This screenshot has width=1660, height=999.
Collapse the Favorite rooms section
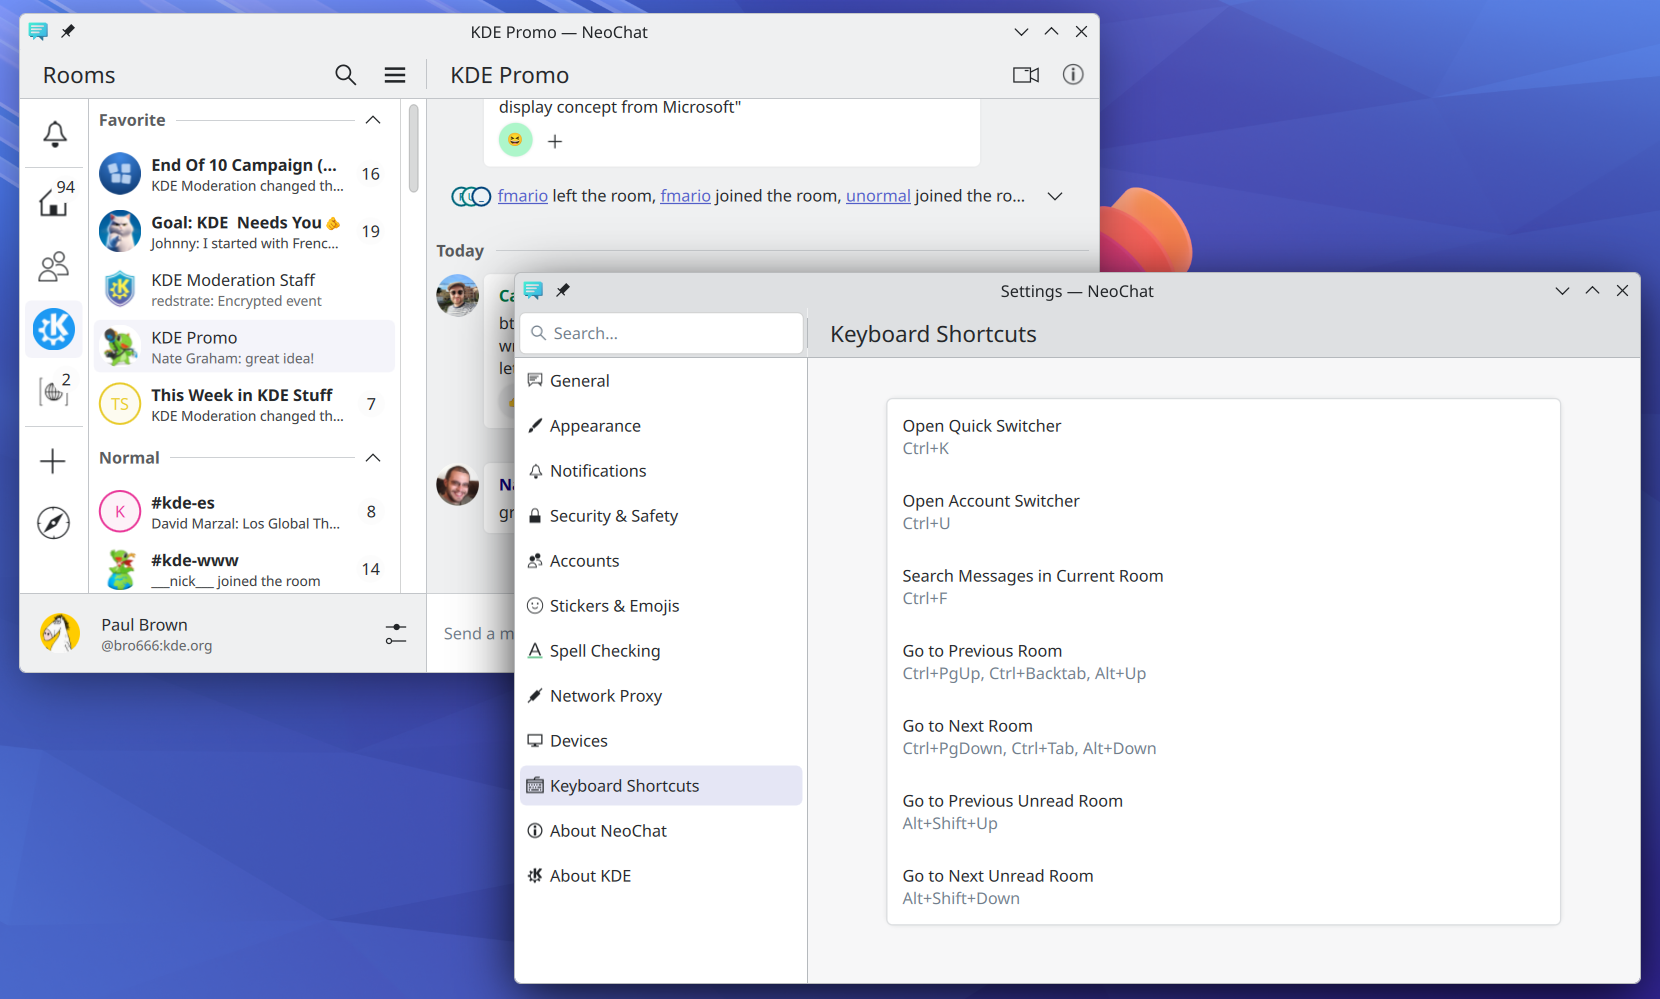(373, 120)
